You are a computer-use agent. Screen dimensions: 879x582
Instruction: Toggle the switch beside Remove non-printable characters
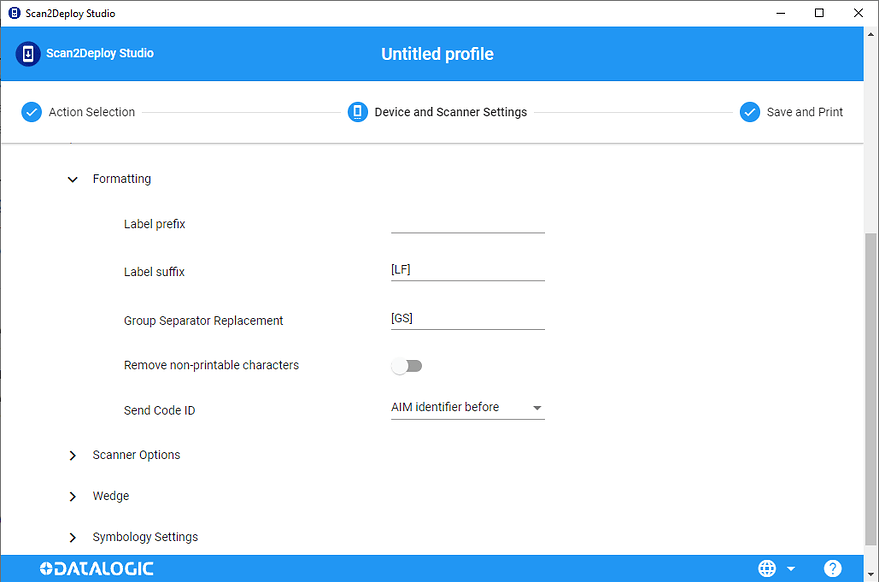click(x=407, y=365)
